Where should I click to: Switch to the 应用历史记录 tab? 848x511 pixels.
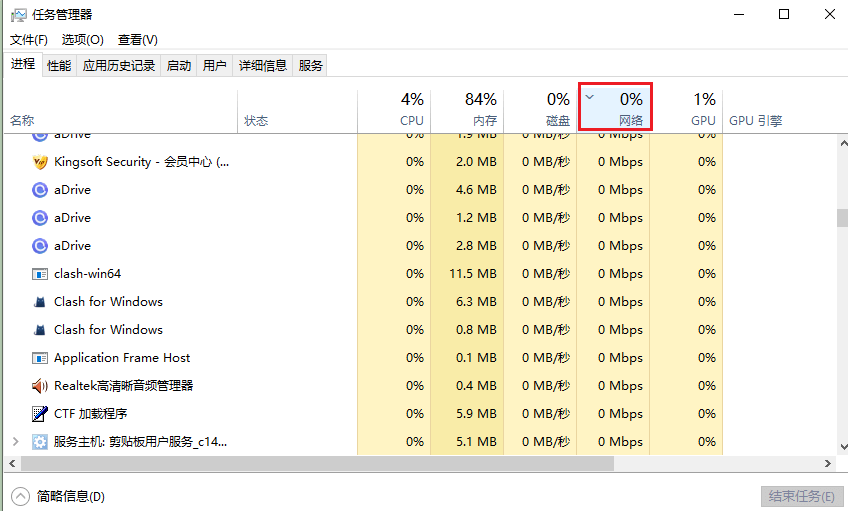pos(118,65)
